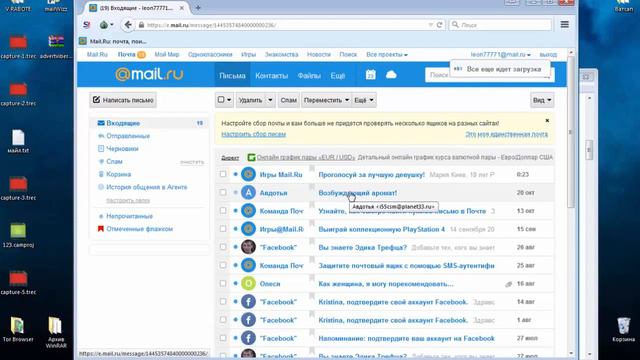Open the Переместить dropdown
This screenshot has height=360, width=640.
(326, 100)
